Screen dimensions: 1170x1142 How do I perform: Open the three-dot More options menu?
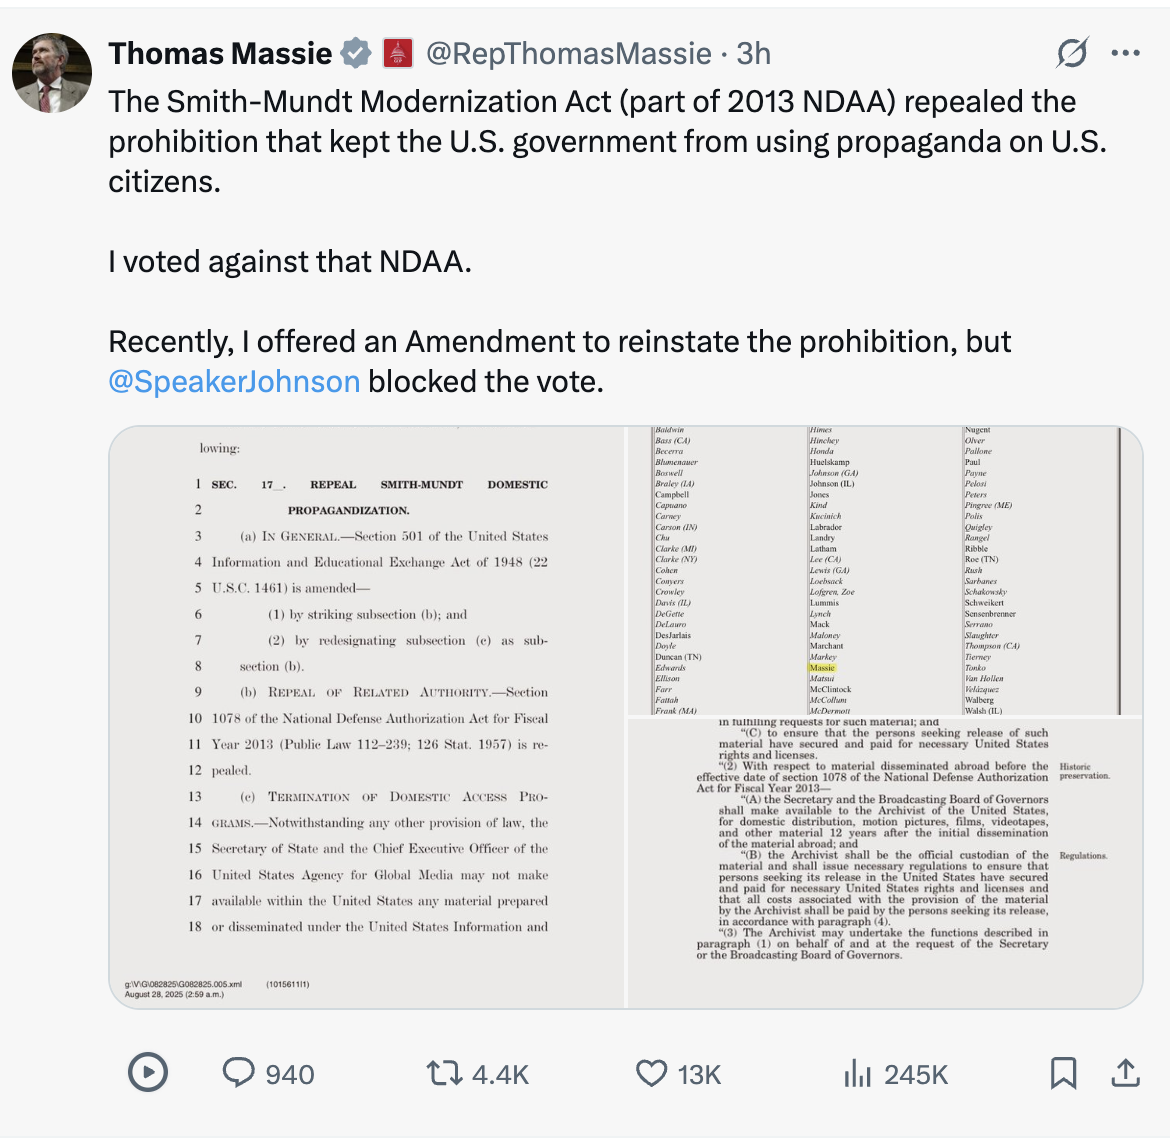click(1126, 53)
